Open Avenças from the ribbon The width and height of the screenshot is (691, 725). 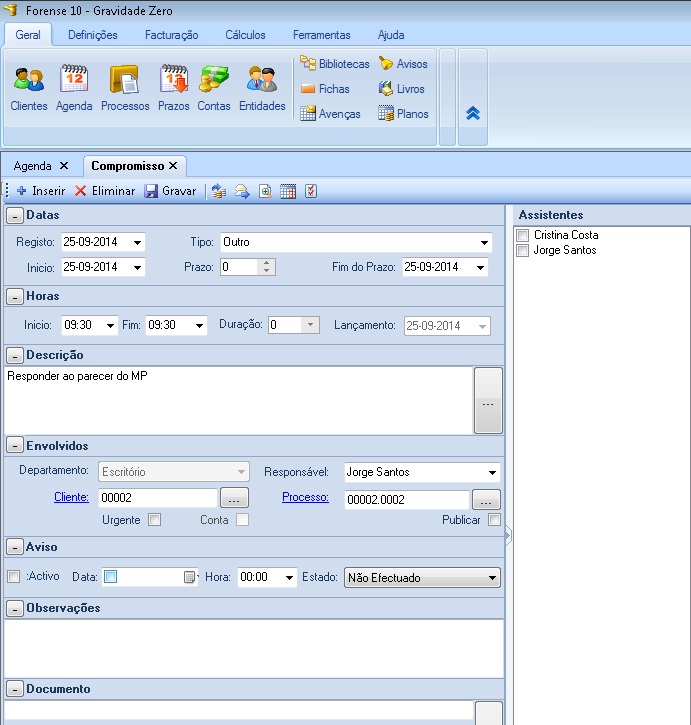tap(330, 113)
